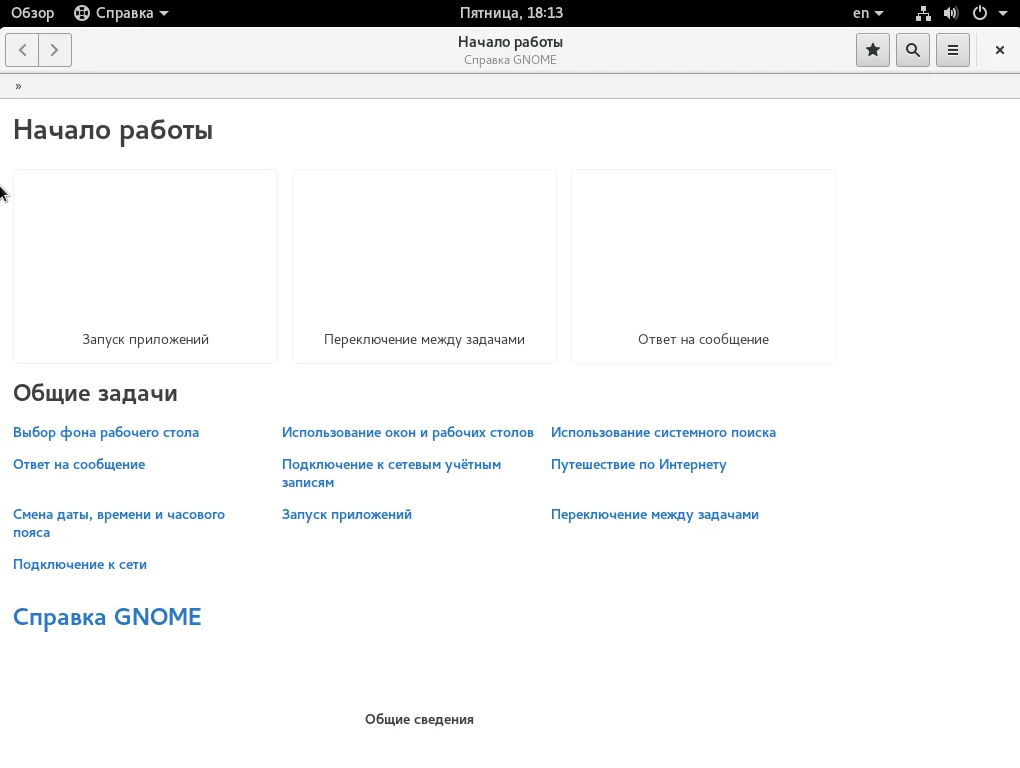The image size is (1020, 768).
Task: Open link Ответ на сообщение in Общие задачи
Action: pos(79,464)
